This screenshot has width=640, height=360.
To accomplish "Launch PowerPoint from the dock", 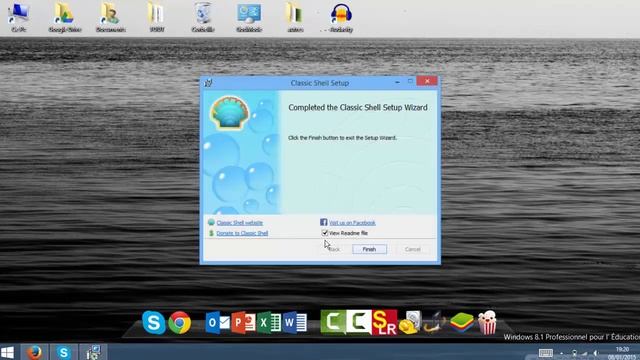I will [x=243, y=323].
